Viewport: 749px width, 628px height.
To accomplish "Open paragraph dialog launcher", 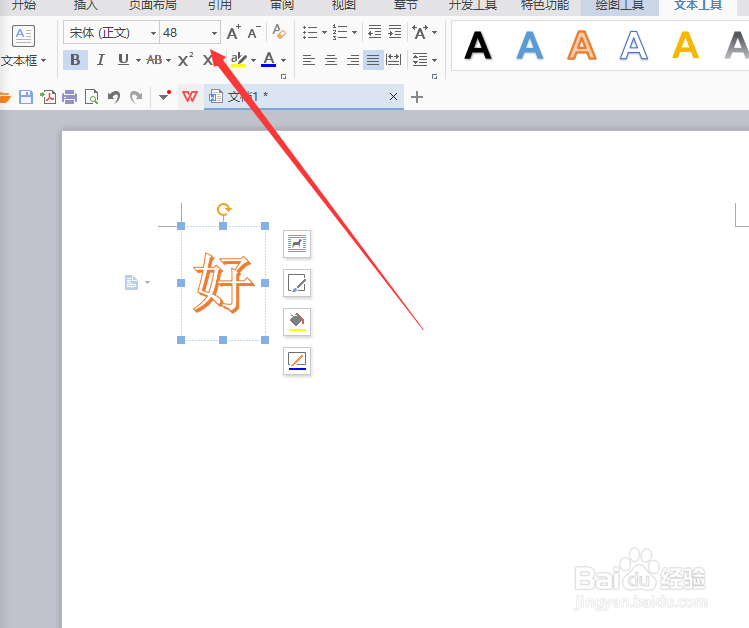I will point(434,76).
